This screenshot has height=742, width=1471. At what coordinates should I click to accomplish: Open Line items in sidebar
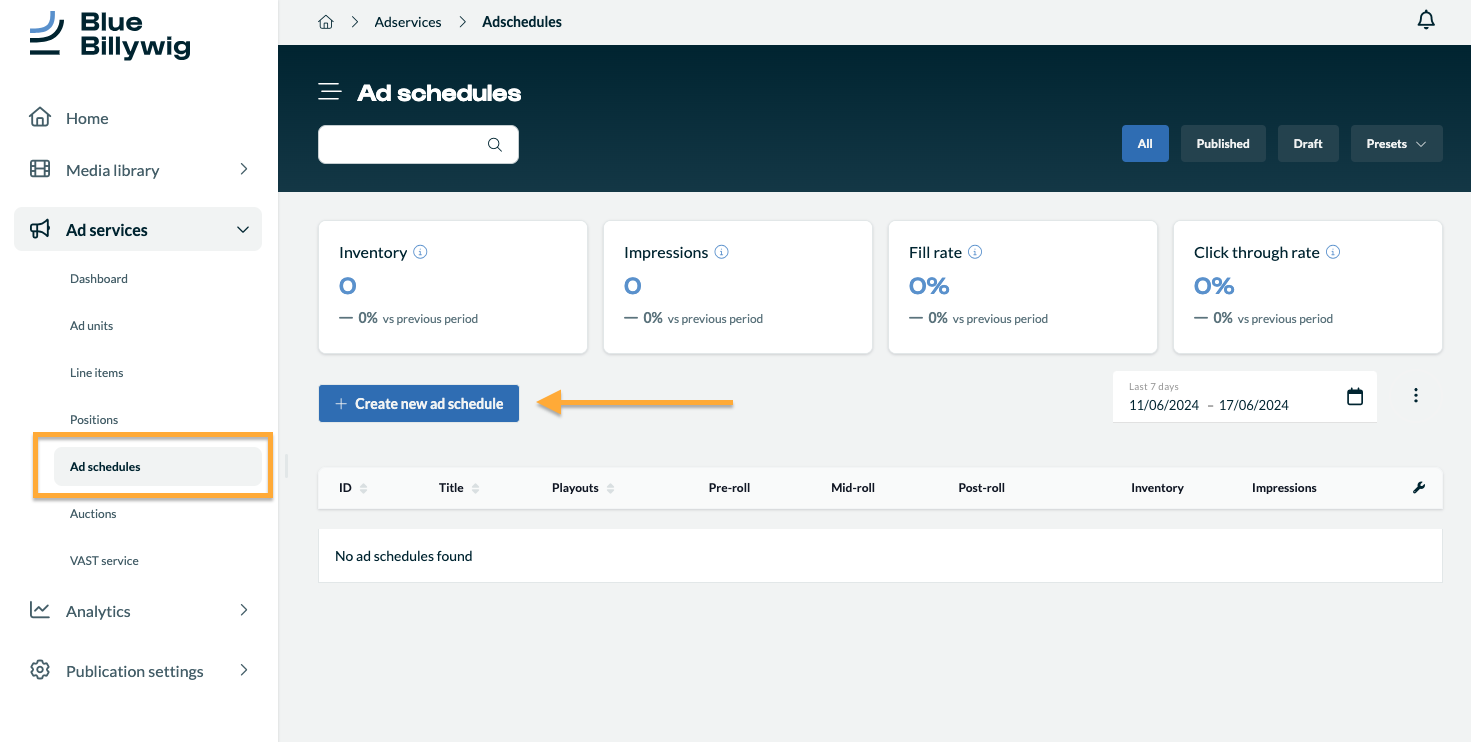[97, 373]
